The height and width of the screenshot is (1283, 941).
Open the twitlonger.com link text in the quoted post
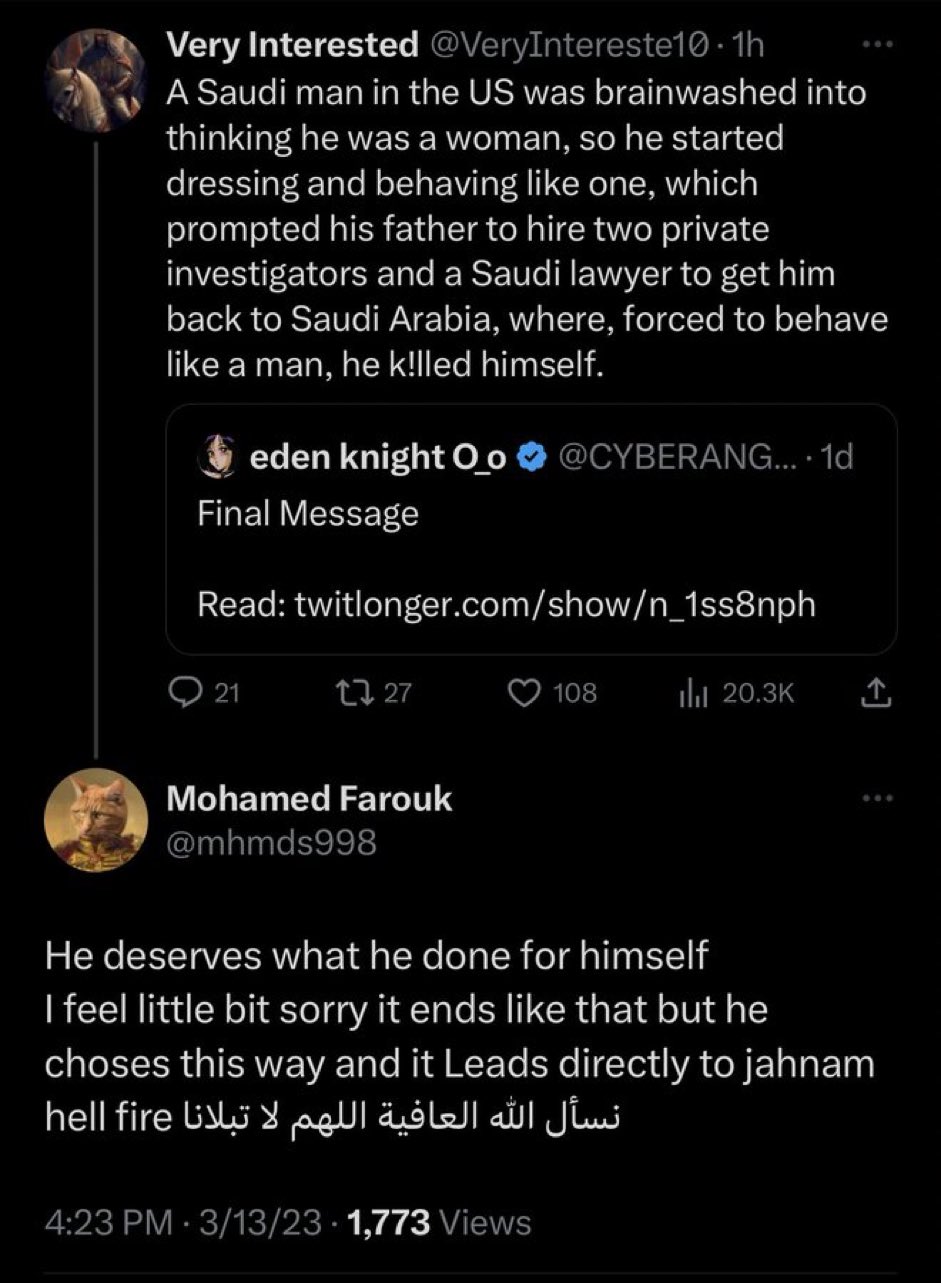(506, 604)
